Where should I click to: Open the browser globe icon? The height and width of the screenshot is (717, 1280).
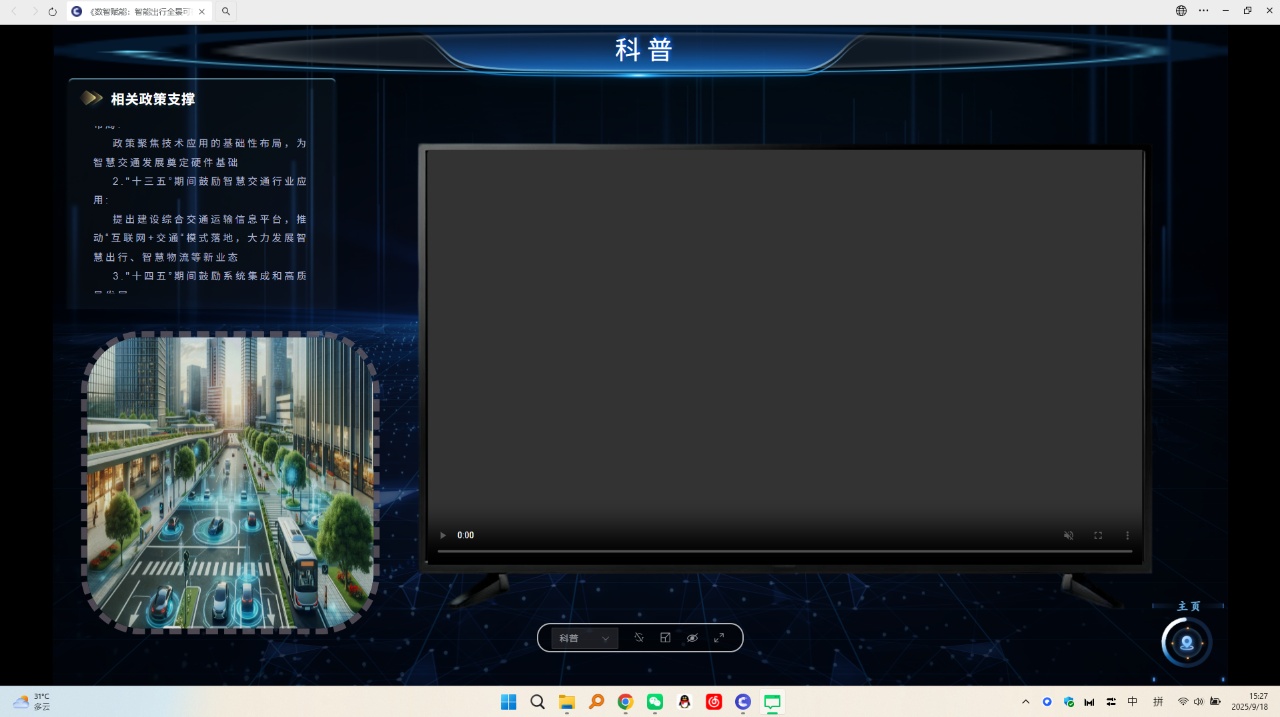pyautogui.click(x=1181, y=11)
